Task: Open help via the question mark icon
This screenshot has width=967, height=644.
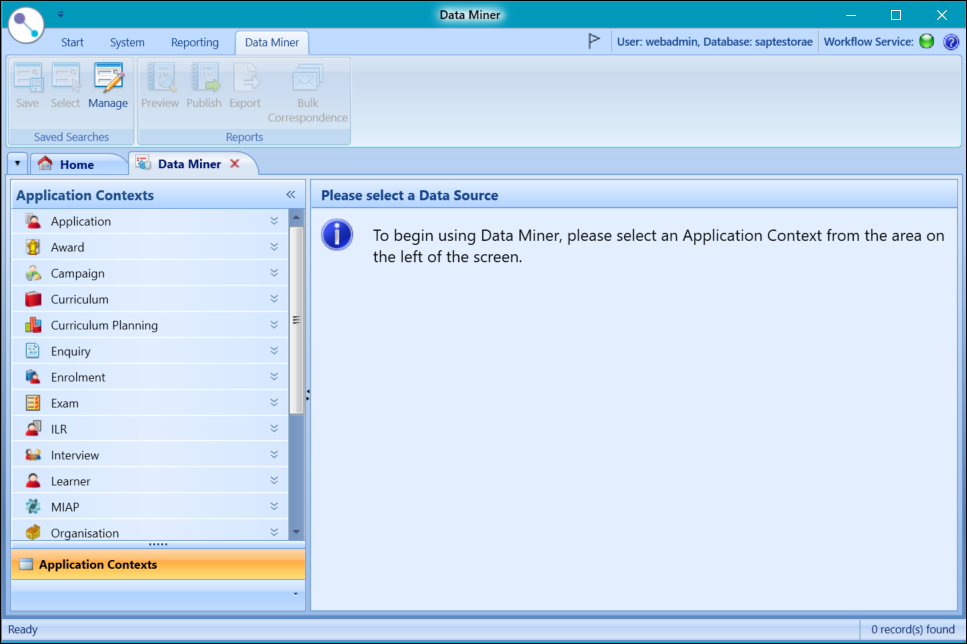Action: coord(950,41)
